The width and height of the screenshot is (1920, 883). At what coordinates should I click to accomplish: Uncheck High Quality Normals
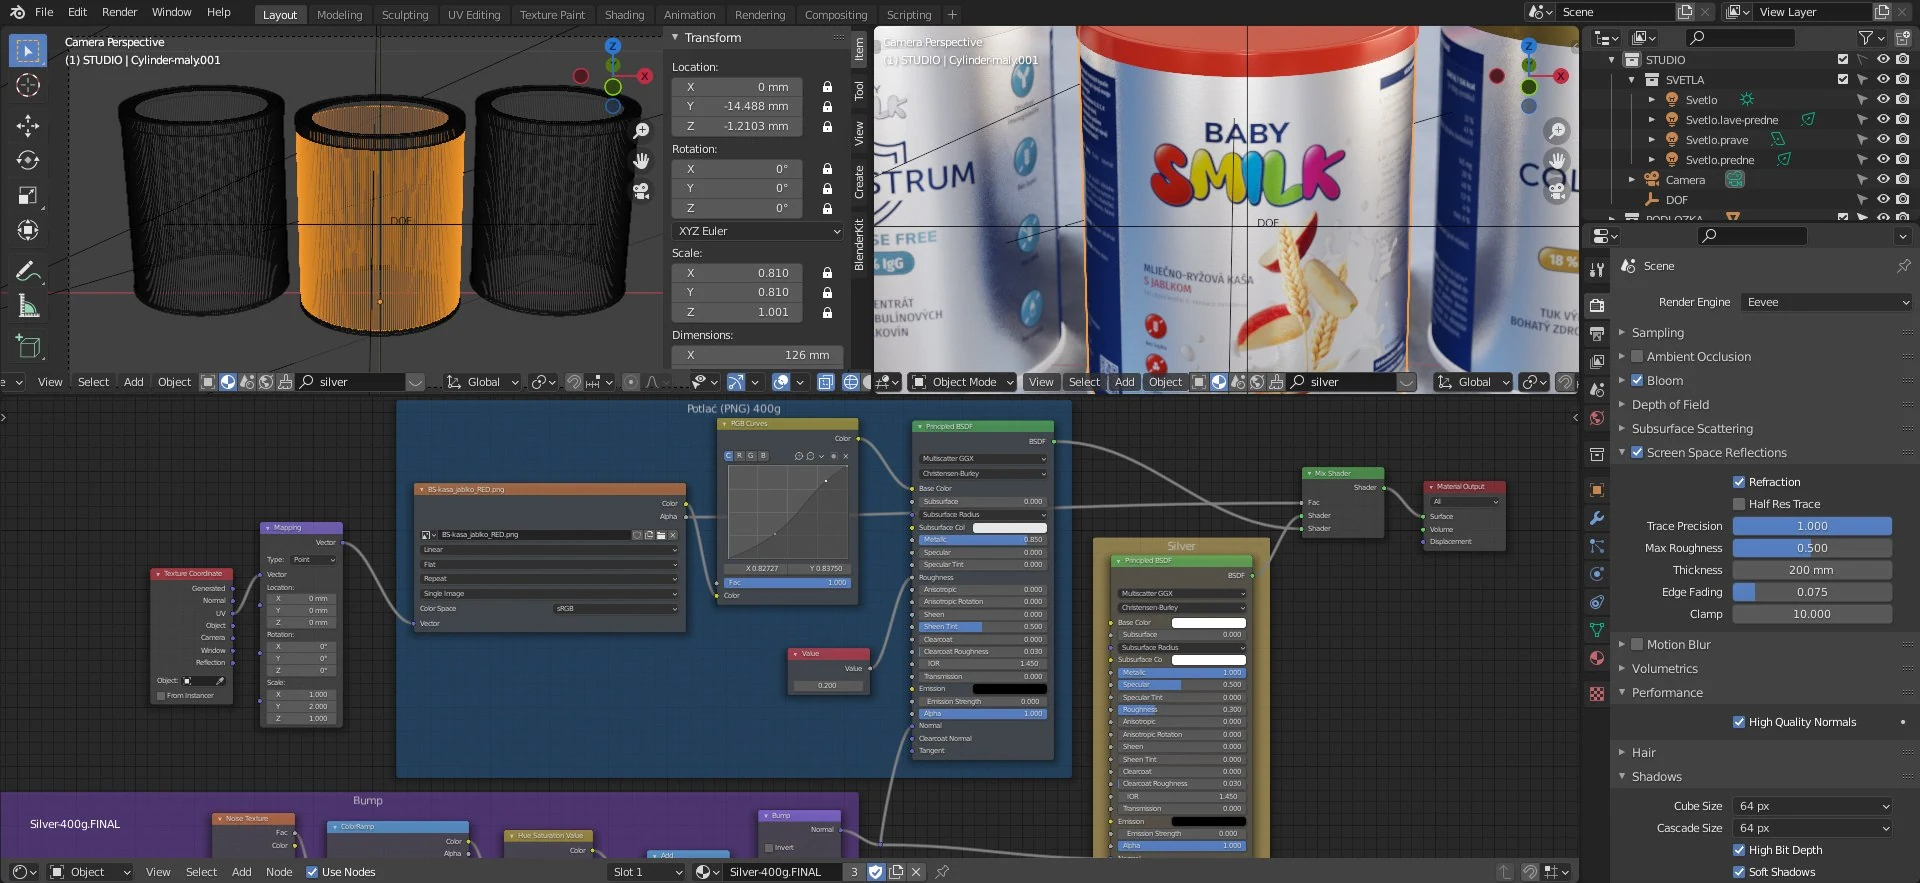[x=1739, y=722]
